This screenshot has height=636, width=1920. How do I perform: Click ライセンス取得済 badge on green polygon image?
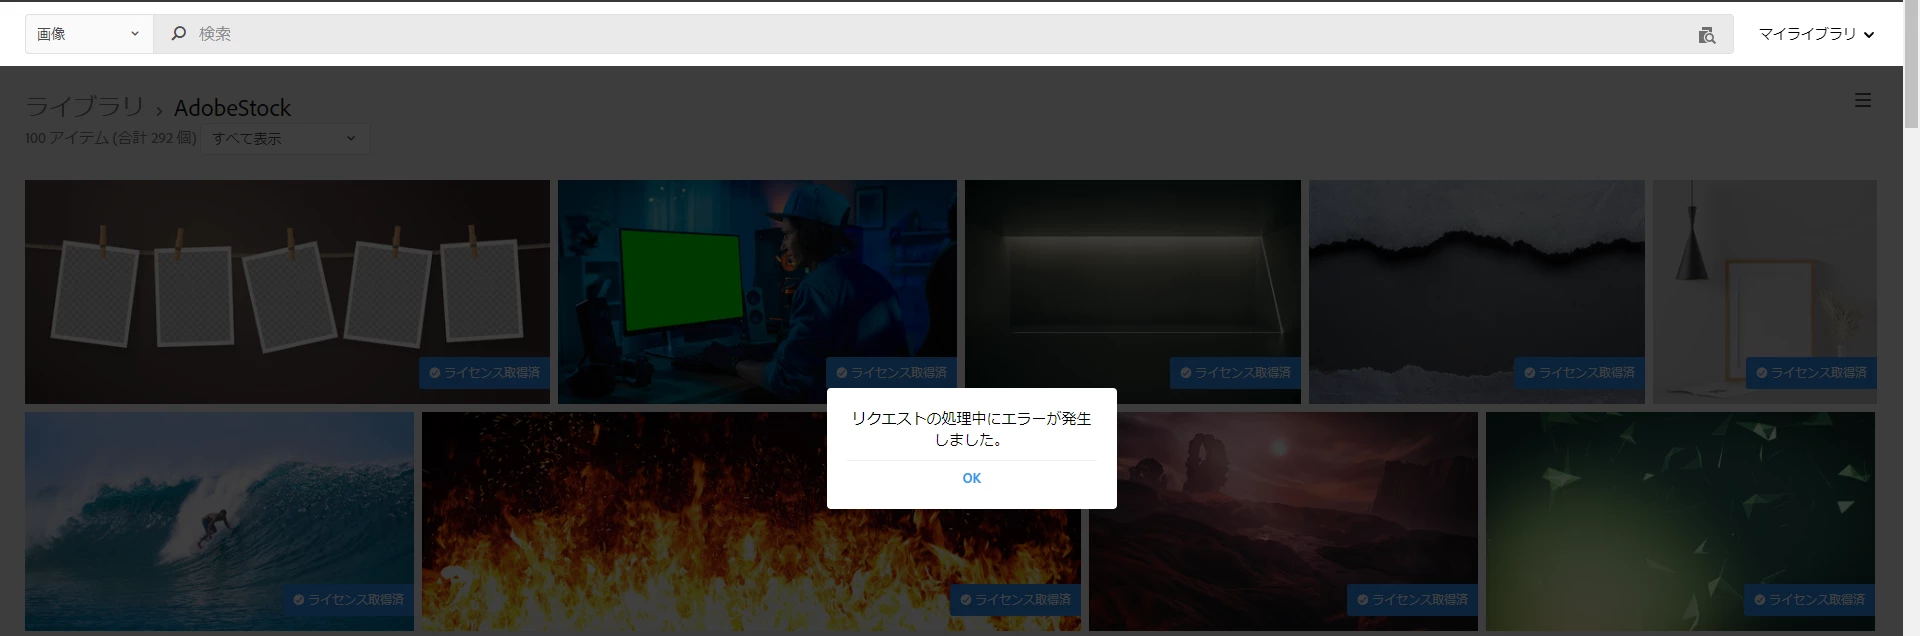click(x=1809, y=599)
